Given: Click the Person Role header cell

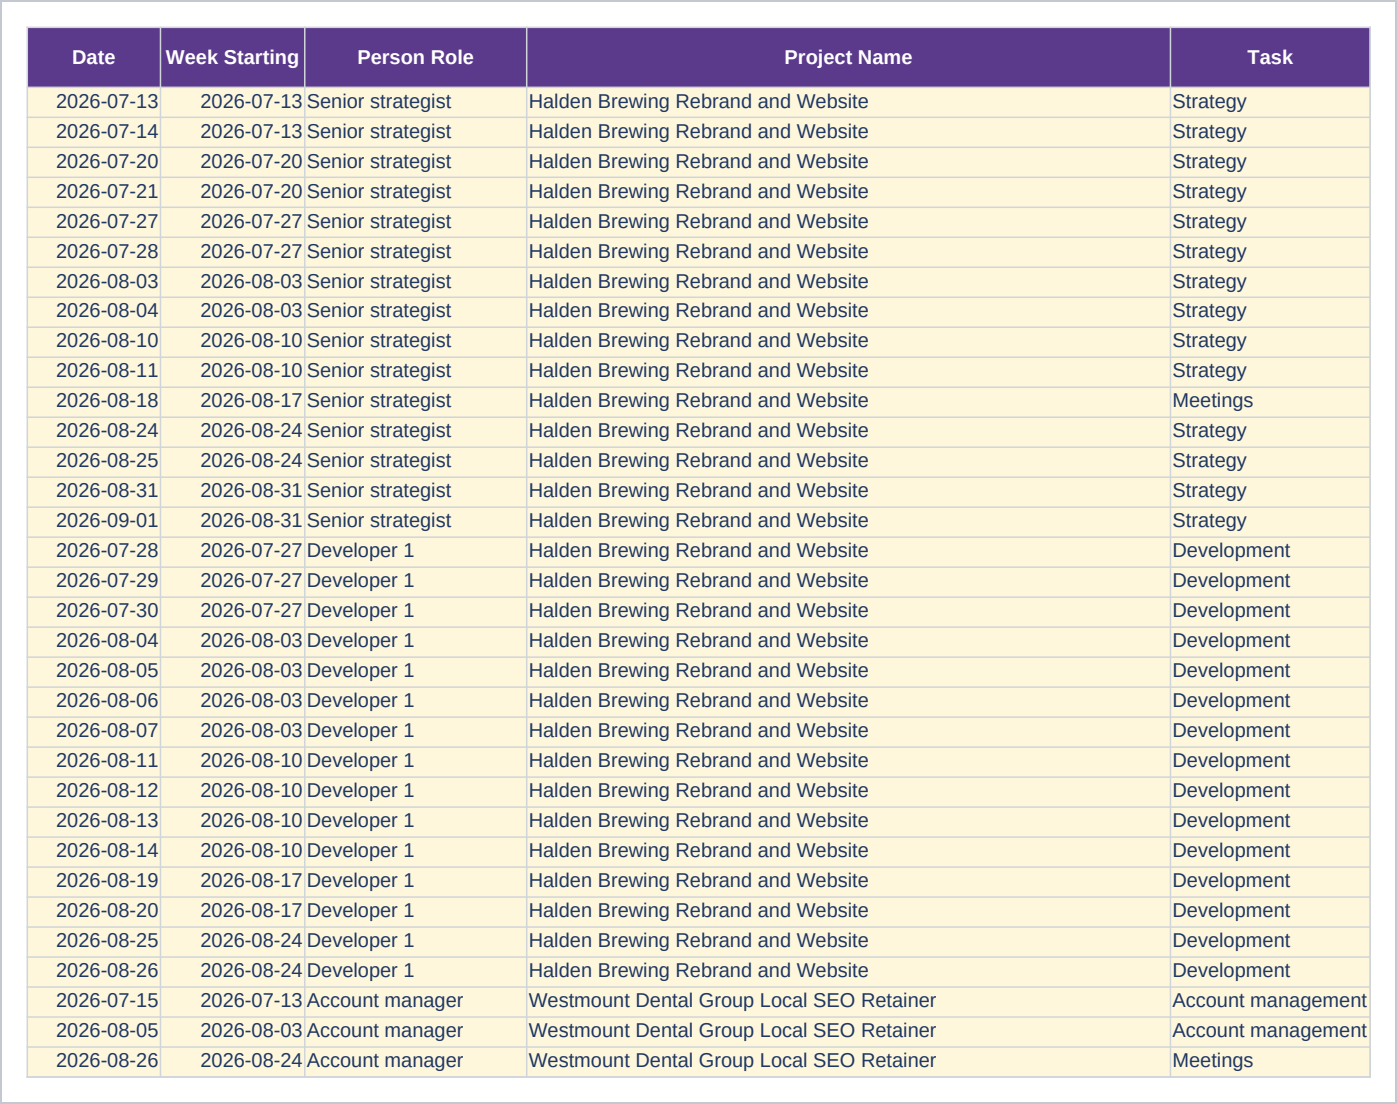Looking at the screenshot, I should click(x=415, y=57).
